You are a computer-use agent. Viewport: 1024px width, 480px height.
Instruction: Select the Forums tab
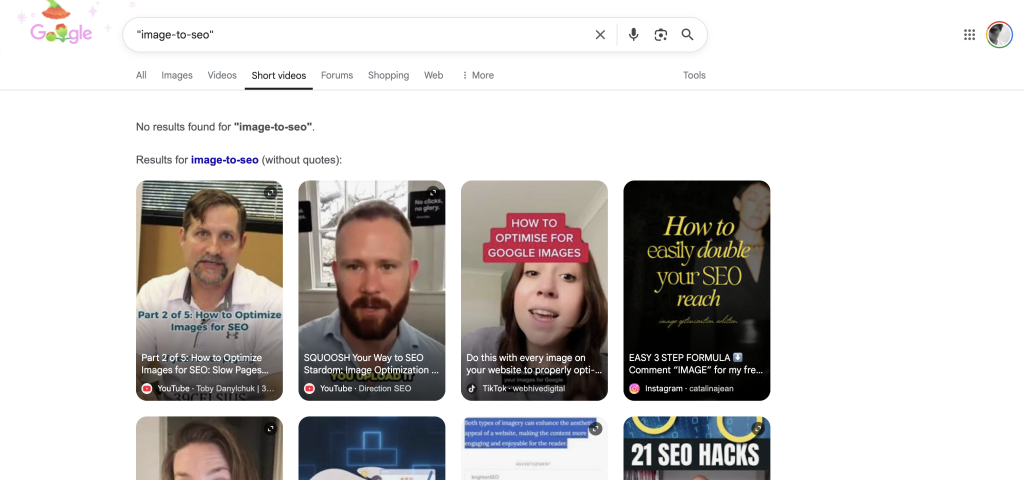[x=337, y=75]
